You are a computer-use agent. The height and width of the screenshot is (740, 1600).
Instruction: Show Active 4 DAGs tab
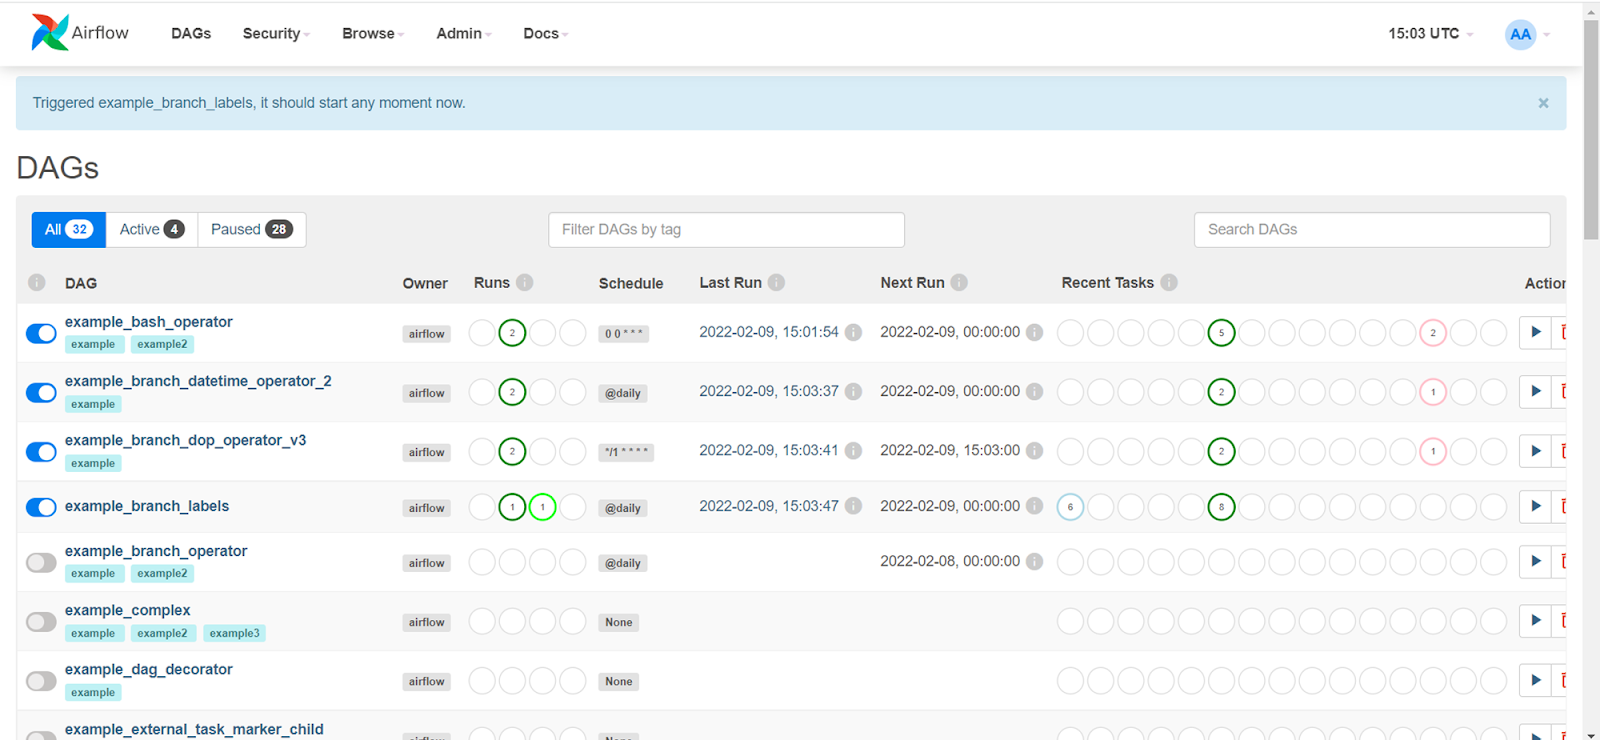pos(152,229)
